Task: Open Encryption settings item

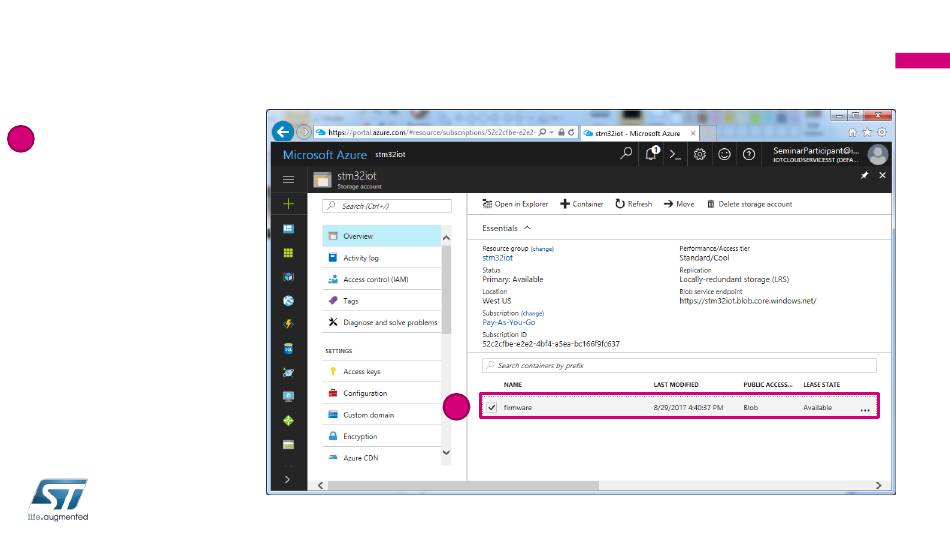Action: [x=382, y=436]
